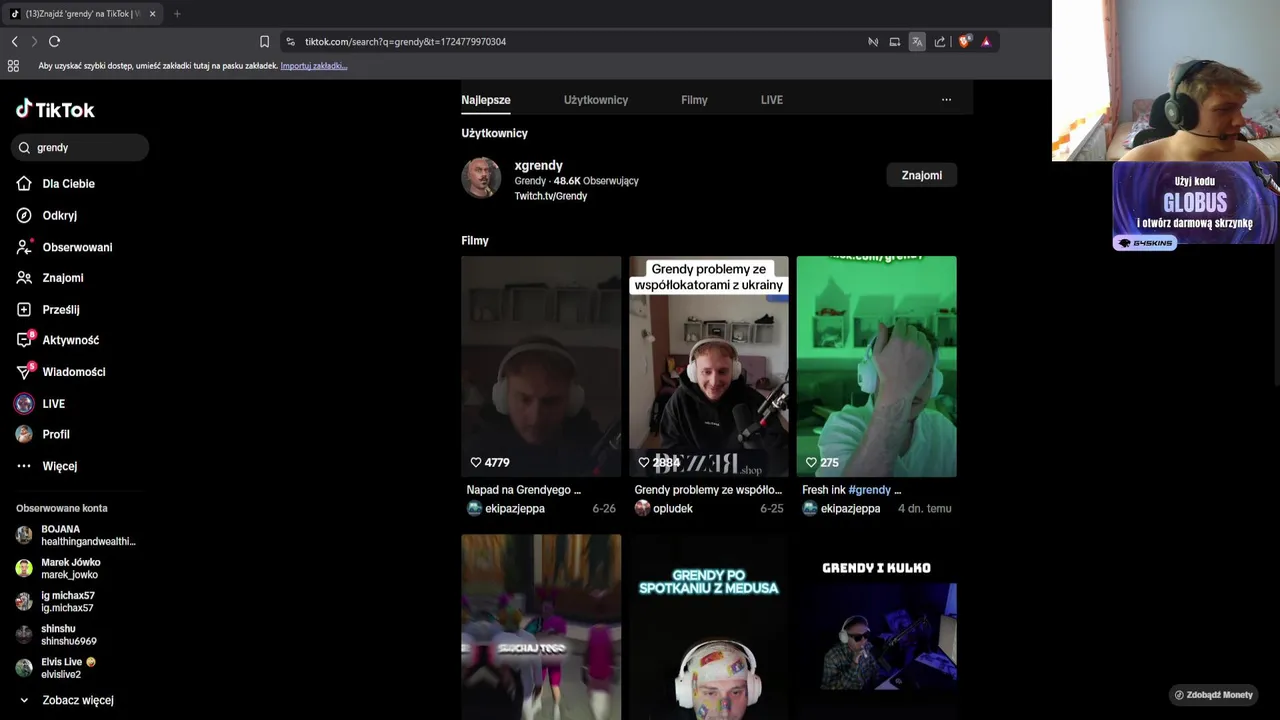Click the G4SKINS GLOBUS banner
The width and height of the screenshot is (1280, 720).
click(1195, 207)
